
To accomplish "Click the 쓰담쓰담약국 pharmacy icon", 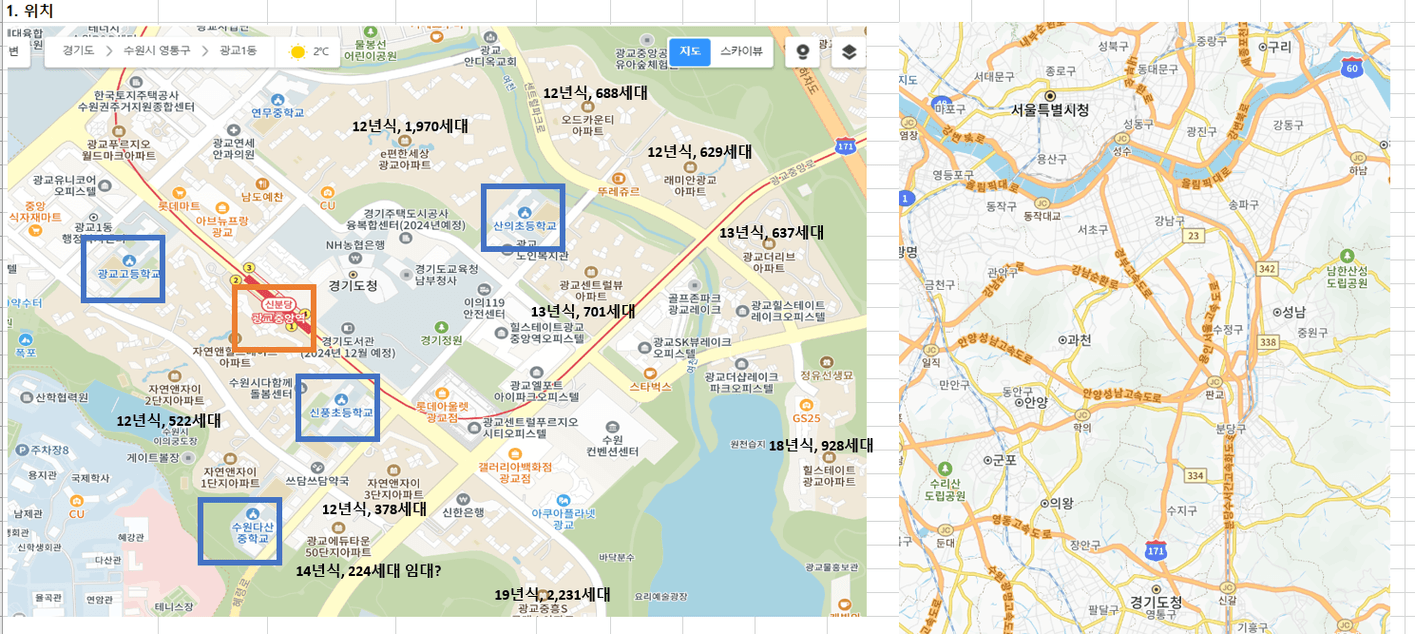I will click(x=320, y=467).
